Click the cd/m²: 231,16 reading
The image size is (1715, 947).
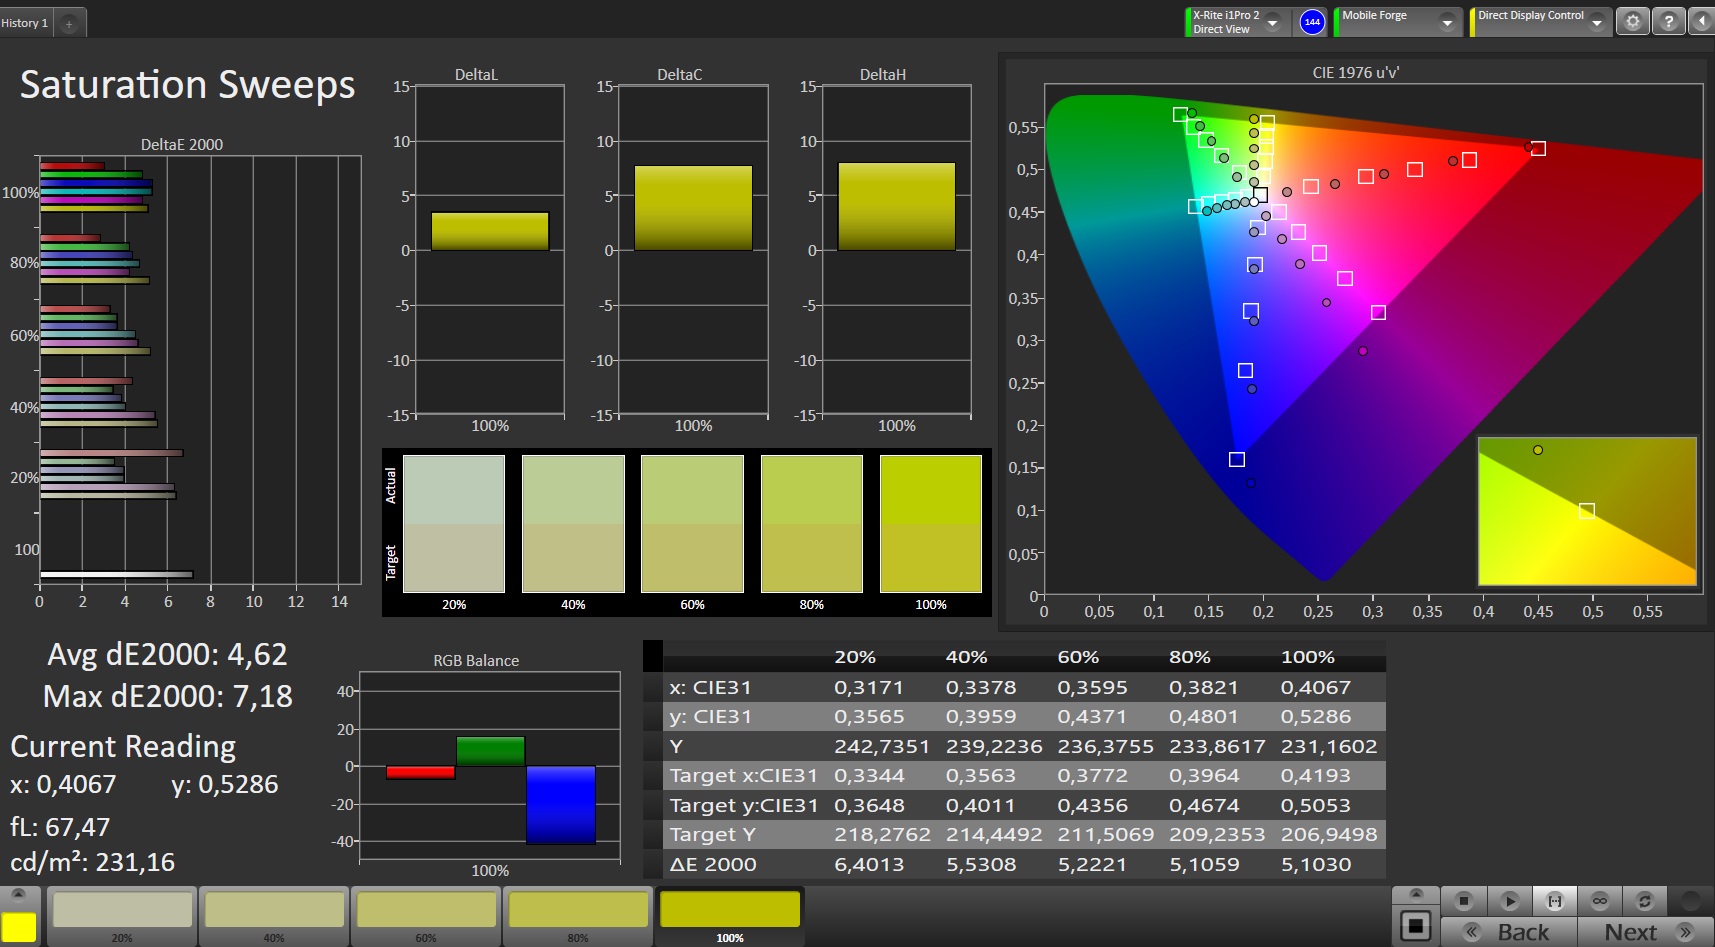(x=92, y=862)
